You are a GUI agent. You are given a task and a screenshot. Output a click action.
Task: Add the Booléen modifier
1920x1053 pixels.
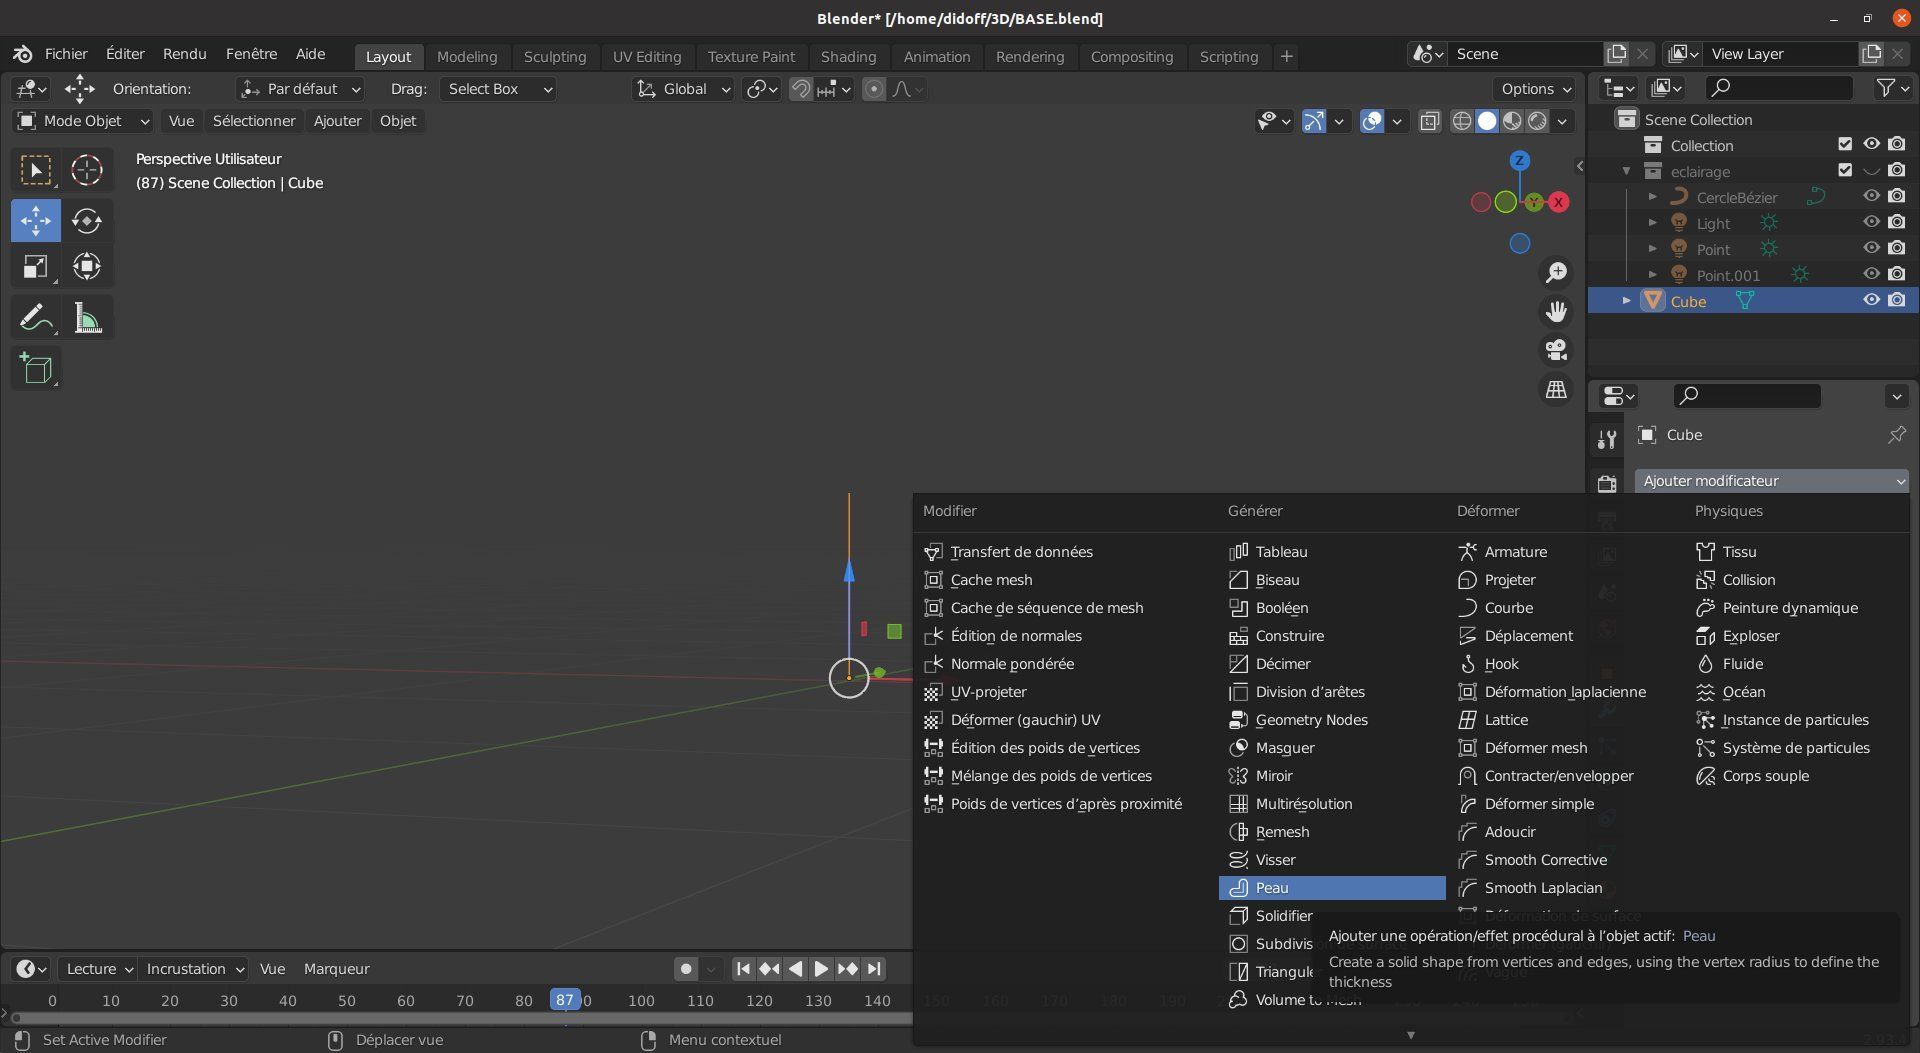1332,608
